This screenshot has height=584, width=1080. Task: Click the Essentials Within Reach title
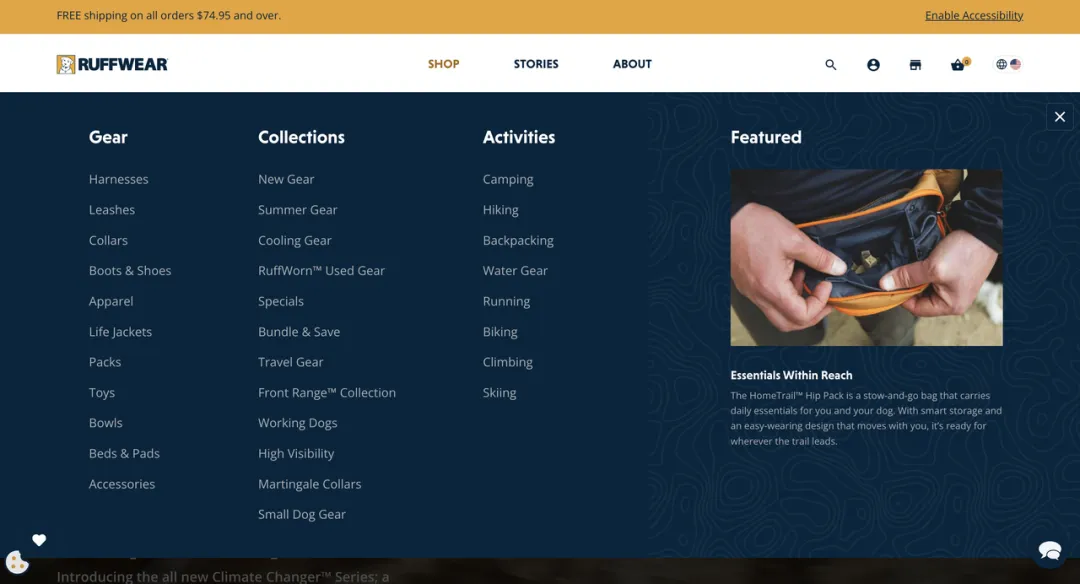[791, 375]
